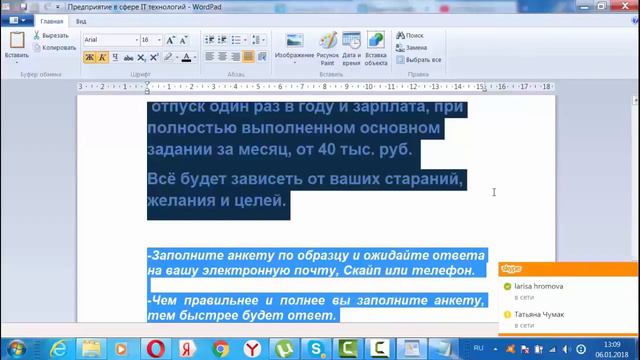Image resolution: width=640 pixels, height=360 pixels.
Task: Shrink font size with smaller A icon
Action: [x=183, y=40]
